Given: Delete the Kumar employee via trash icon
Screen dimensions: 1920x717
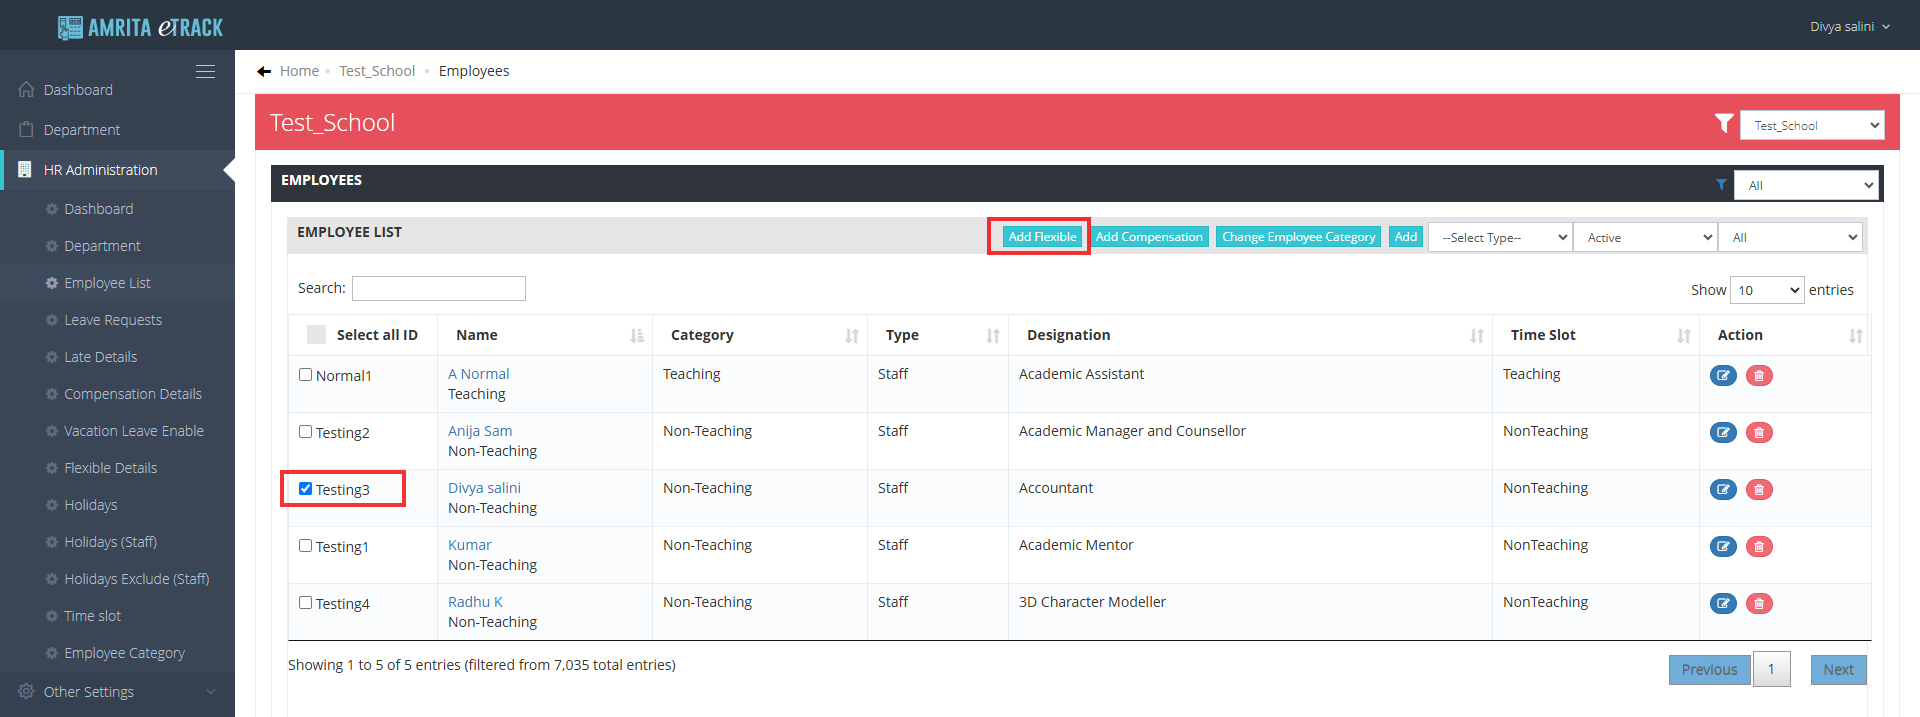Looking at the screenshot, I should click(1759, 547).
